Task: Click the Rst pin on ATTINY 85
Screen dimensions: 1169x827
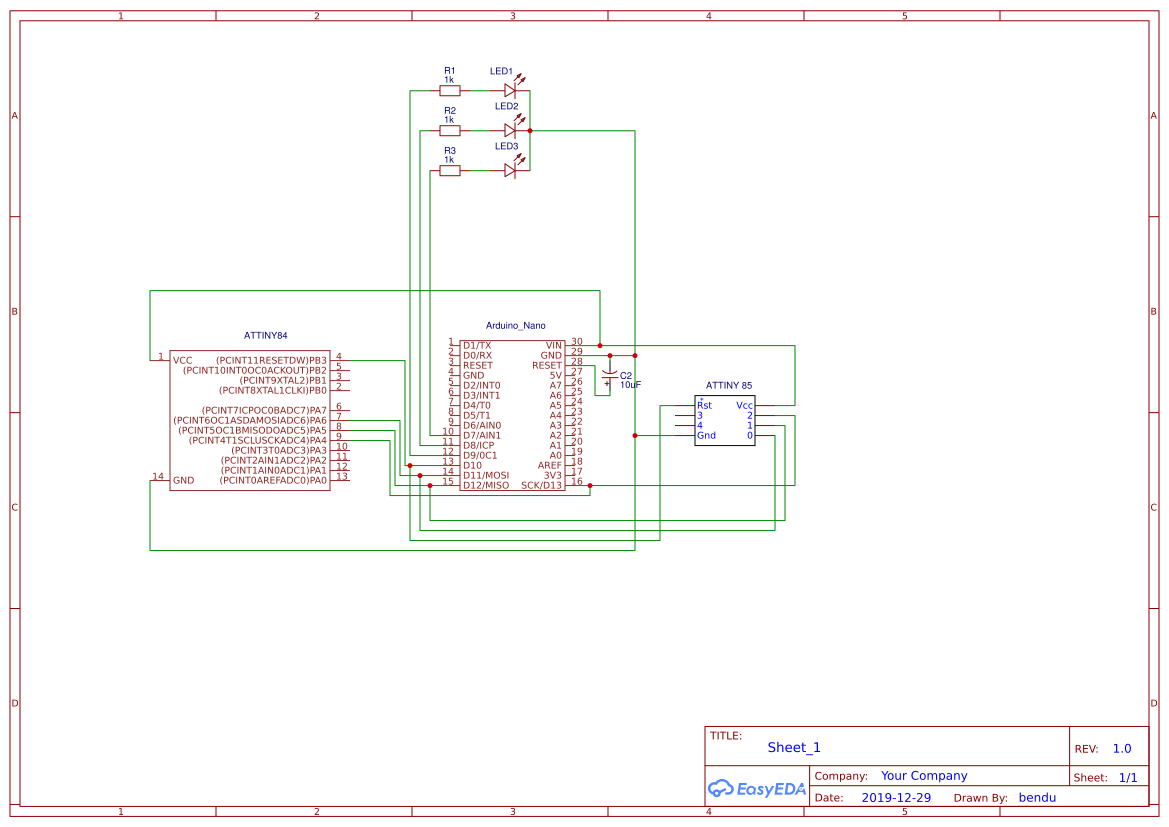Action: [704, 406]
